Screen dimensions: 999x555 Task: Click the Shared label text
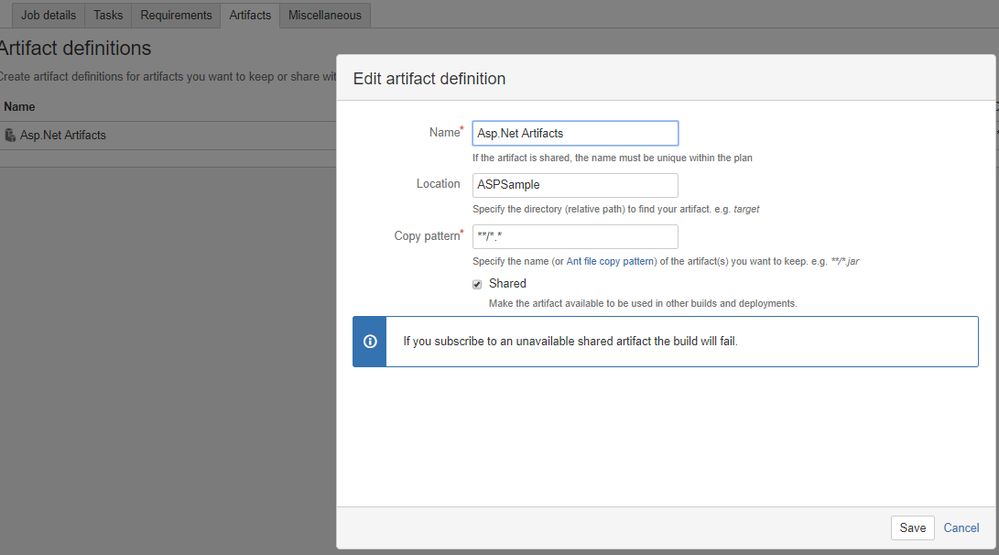507,284
